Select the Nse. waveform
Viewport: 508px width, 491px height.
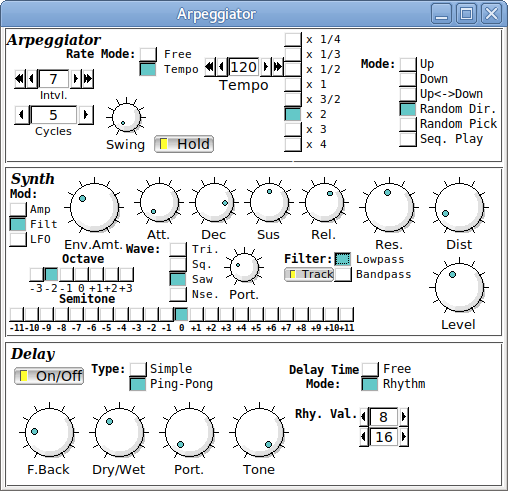[178, 295]
